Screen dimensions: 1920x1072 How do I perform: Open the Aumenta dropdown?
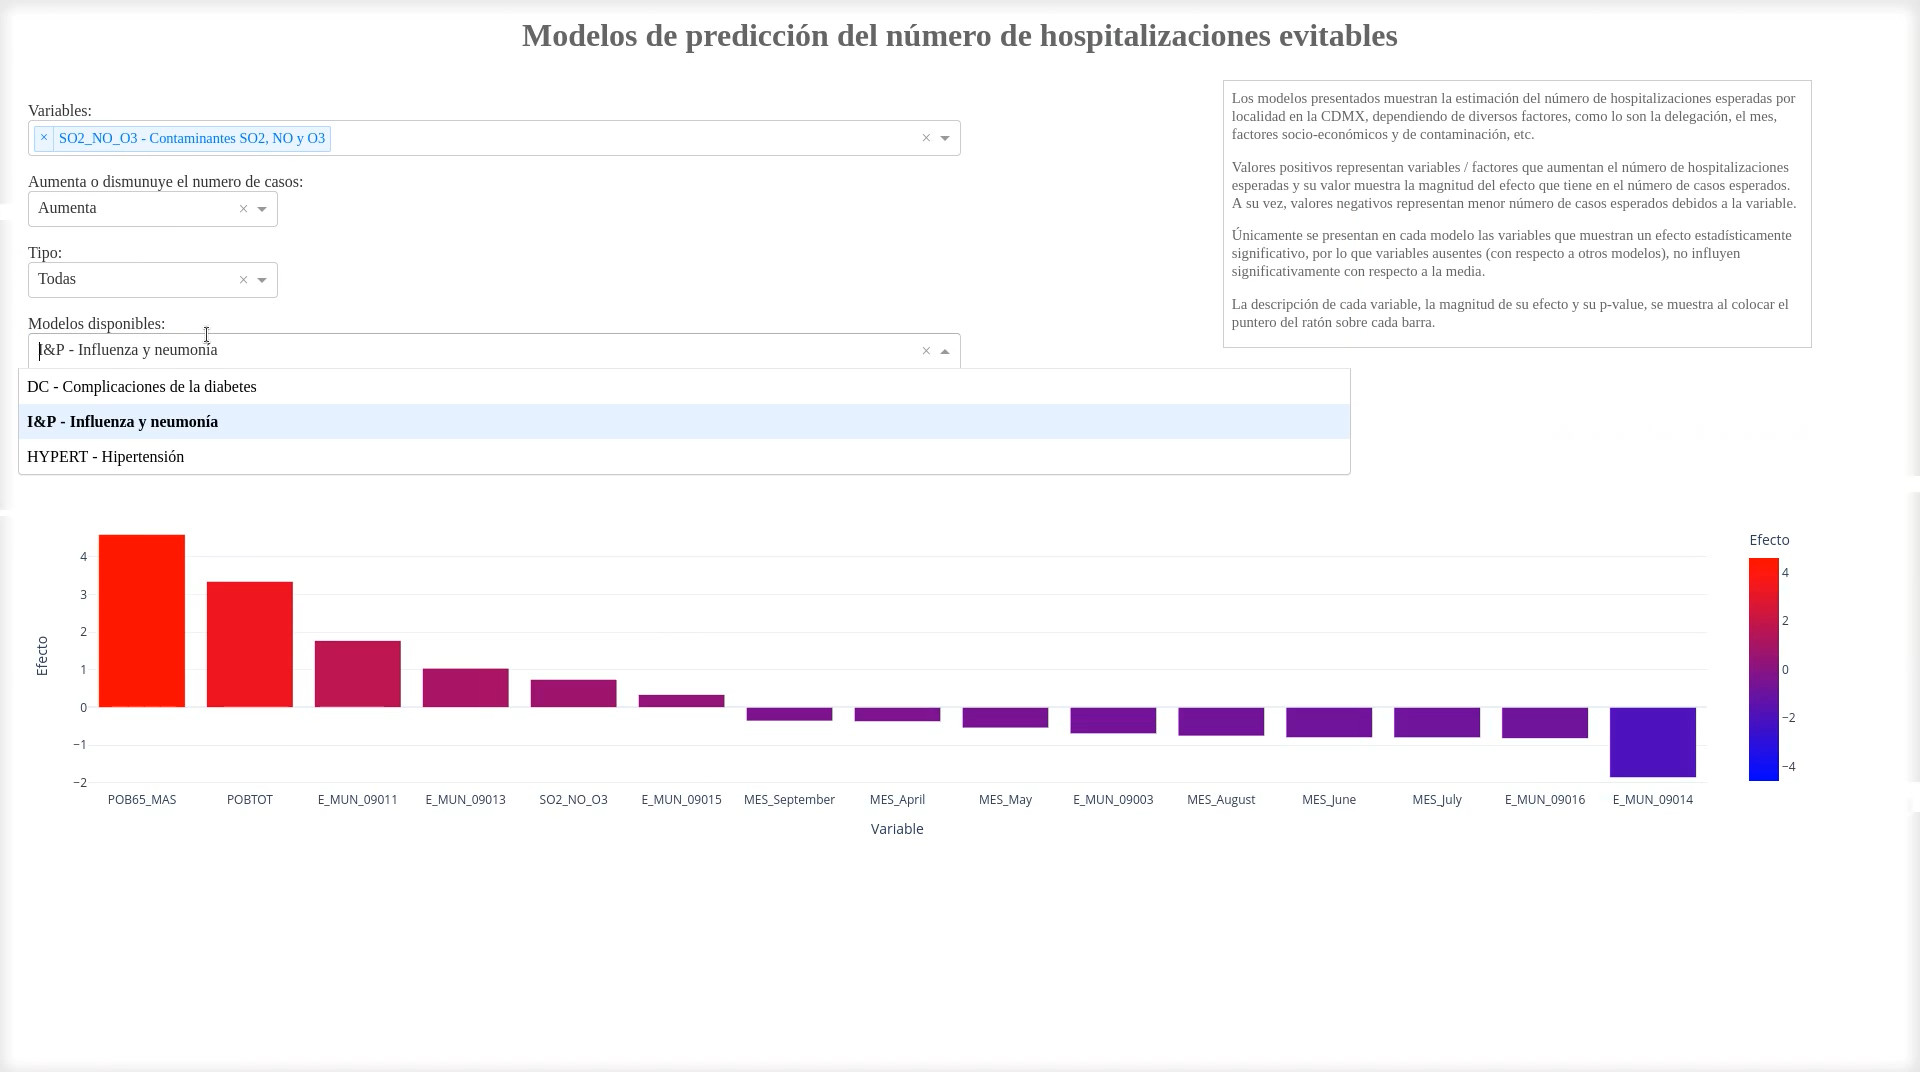(263, 209)
